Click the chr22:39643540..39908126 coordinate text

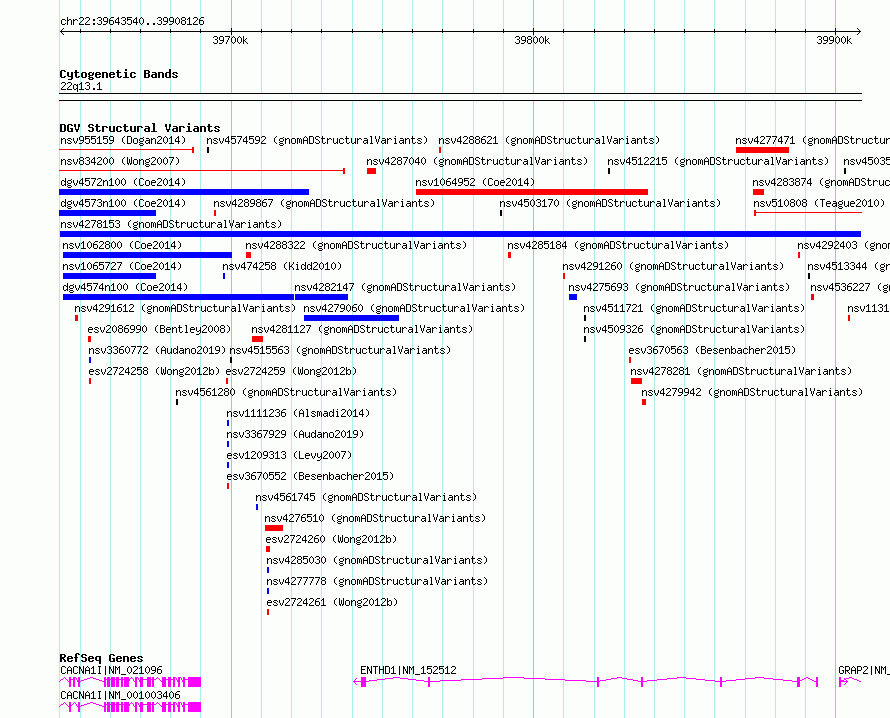click(132, 22)
